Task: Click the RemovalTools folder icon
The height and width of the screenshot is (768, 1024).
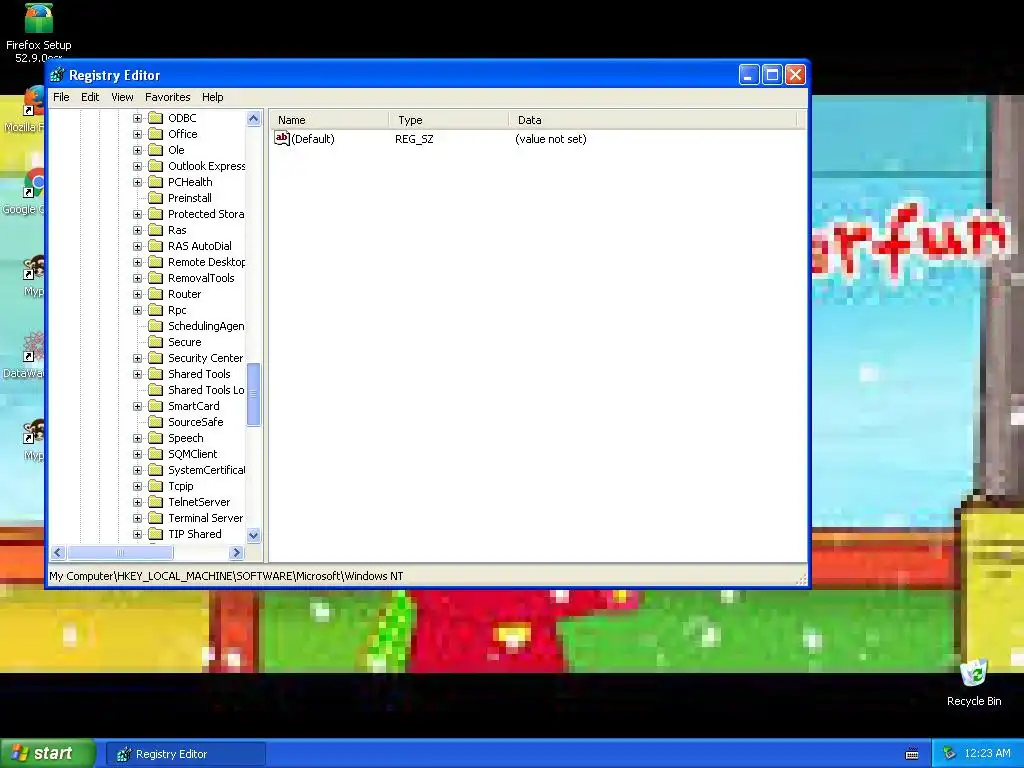Action: [x=155, y=278]
